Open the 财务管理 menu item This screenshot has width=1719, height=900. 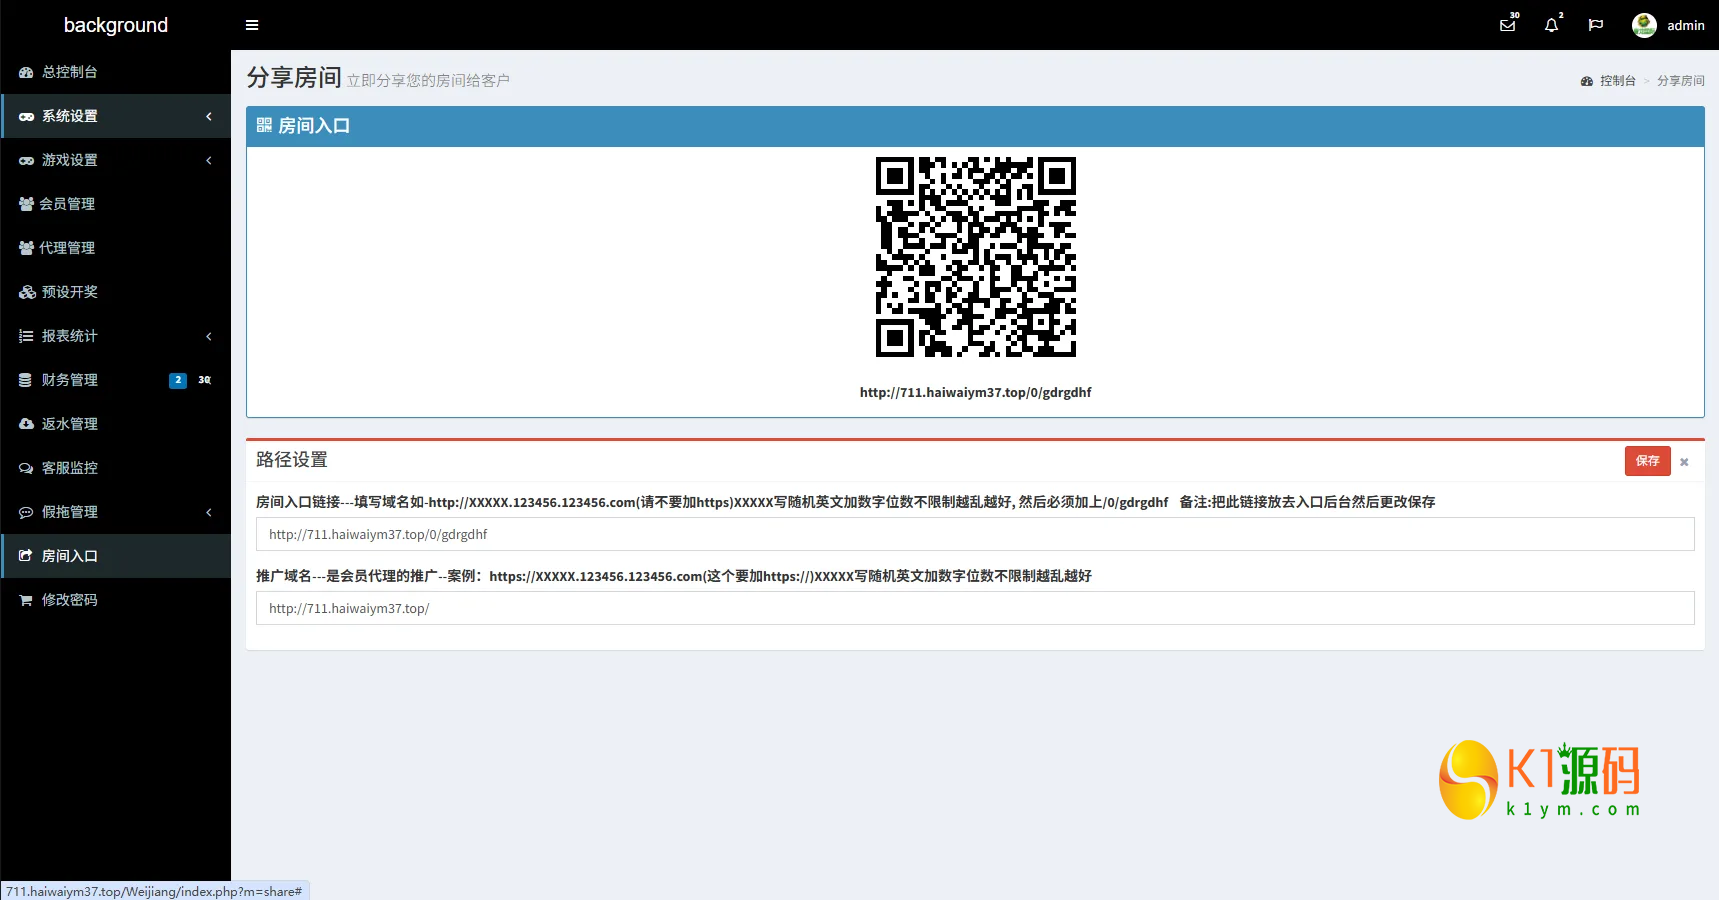[116, 380]
